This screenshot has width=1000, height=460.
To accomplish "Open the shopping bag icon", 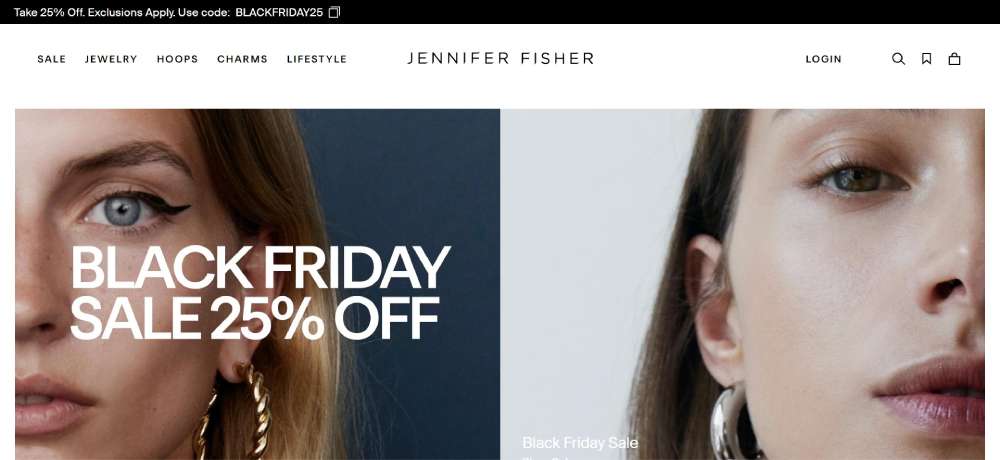I will point(954,59).
